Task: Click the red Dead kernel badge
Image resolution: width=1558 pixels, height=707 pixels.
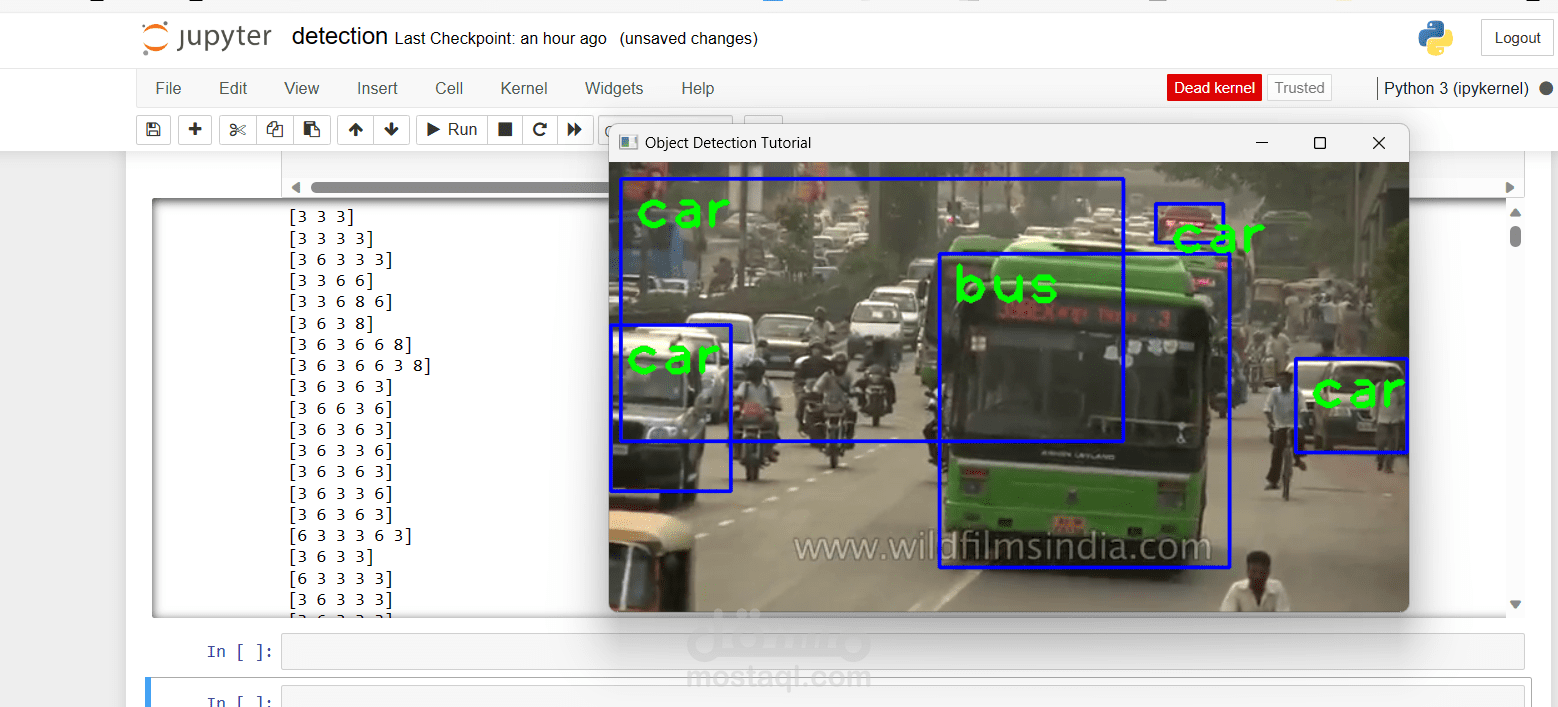Action: (x=1214, y=88)
